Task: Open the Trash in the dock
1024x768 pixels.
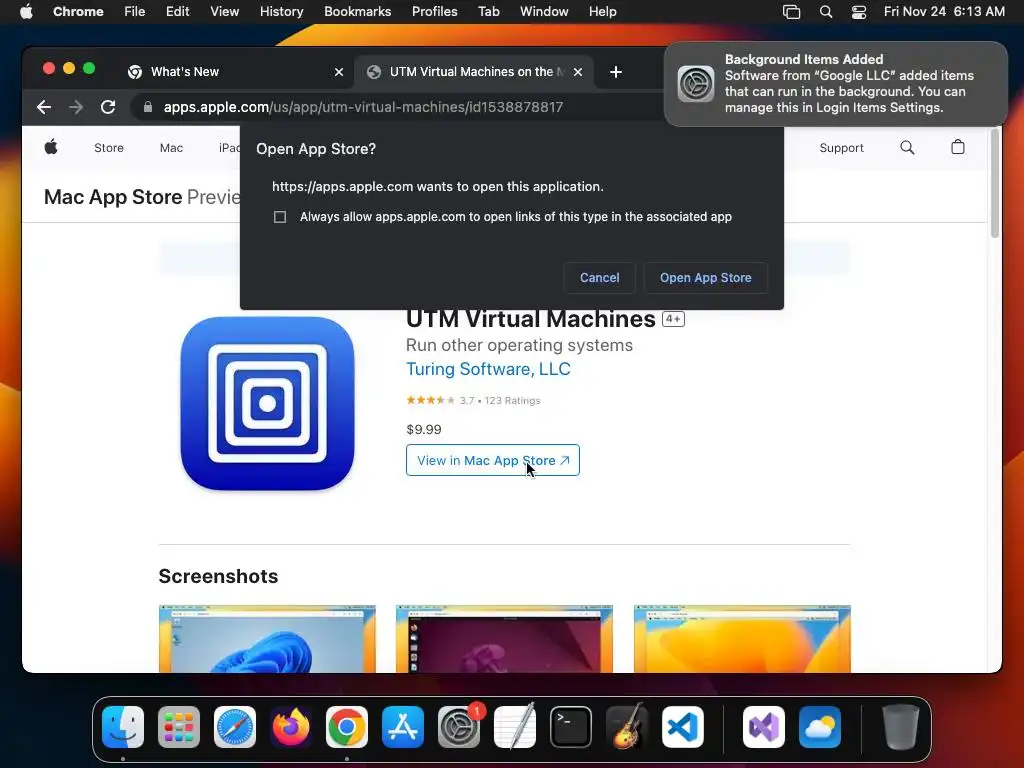Action: point(901,727)
